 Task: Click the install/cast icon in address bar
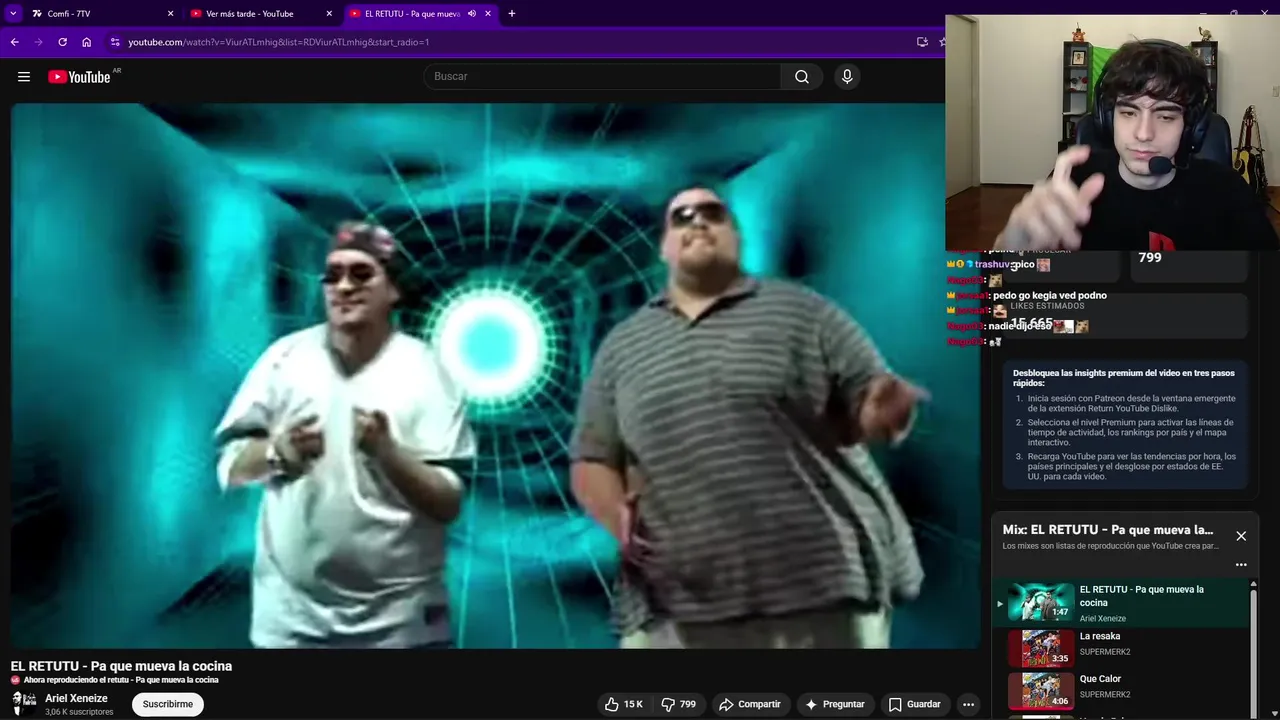pos(922,42)
